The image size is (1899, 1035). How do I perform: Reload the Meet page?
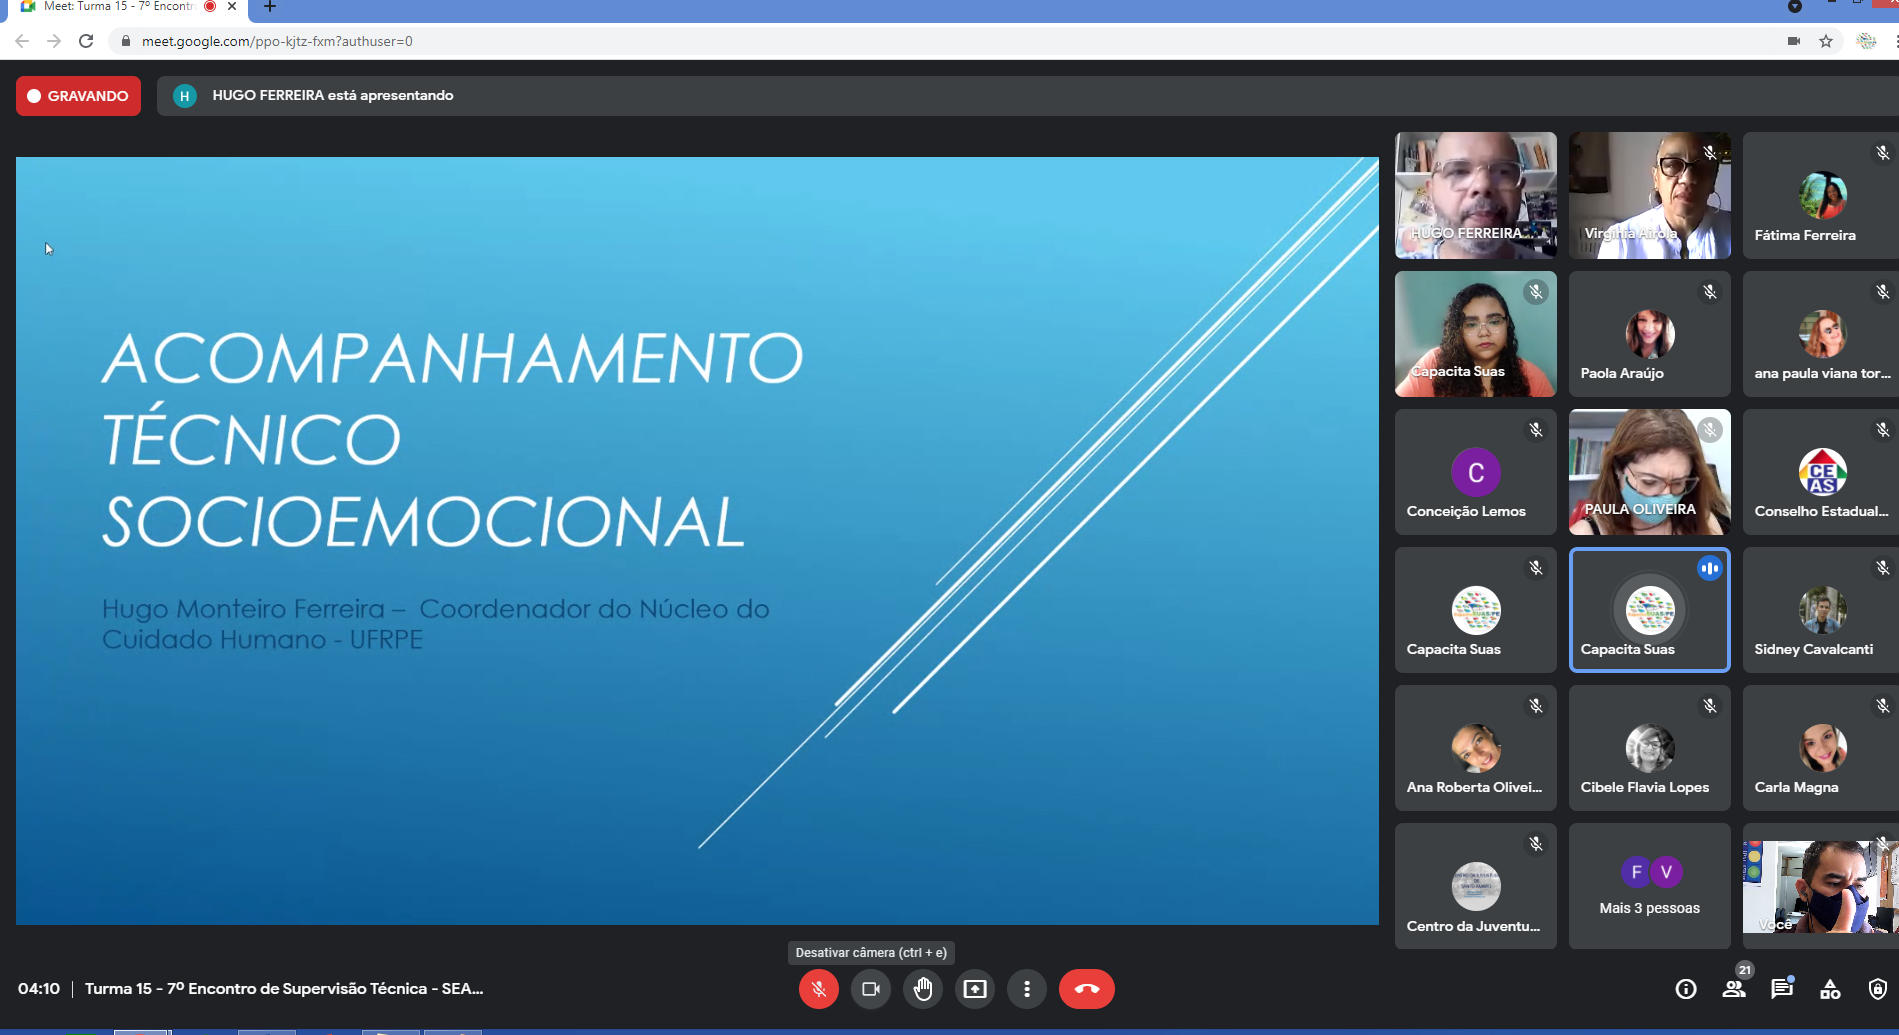(86, 41)
